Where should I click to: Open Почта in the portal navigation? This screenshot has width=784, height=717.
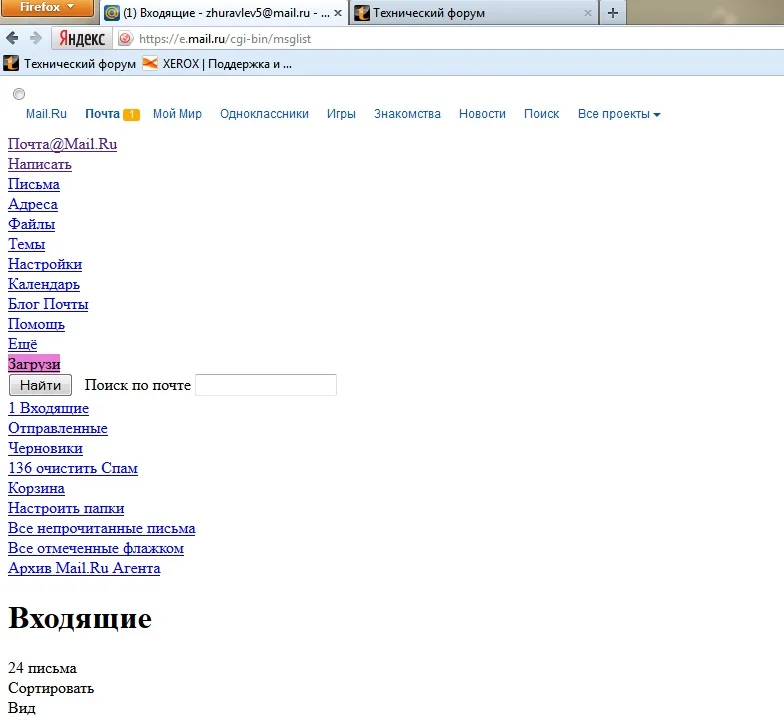tap(102, 114)
